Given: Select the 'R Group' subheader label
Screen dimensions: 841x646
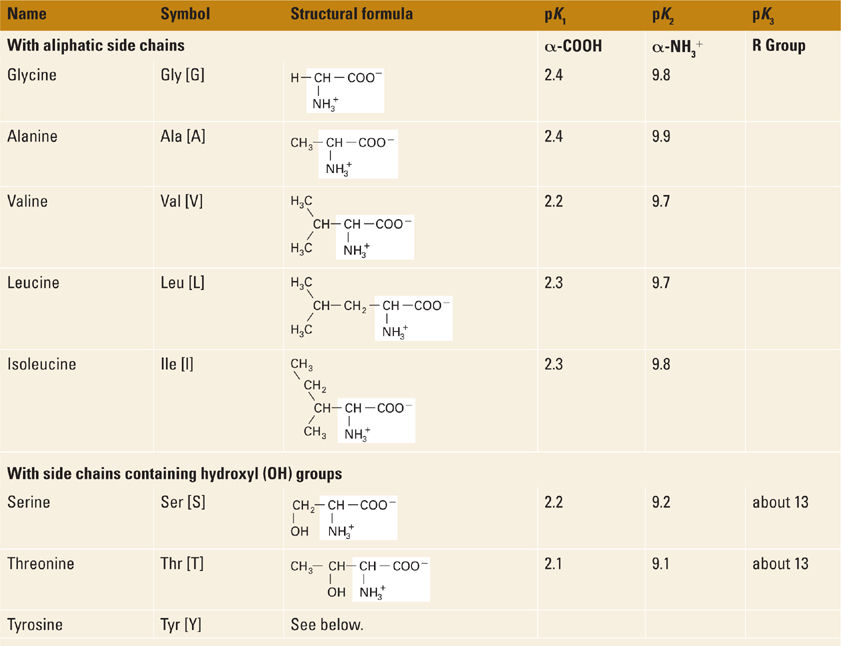Looking at the screenshot, I should pos(780,46).
